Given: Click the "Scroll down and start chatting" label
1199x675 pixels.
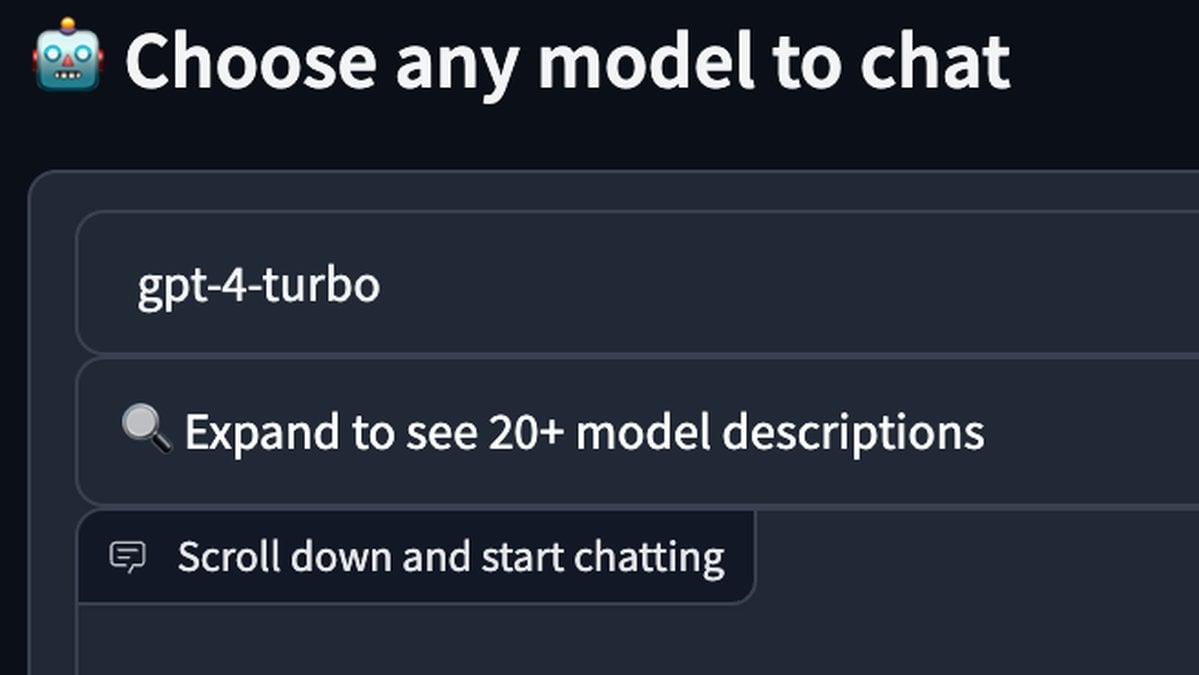Looking at the screenshot, I should click(450, 557).
